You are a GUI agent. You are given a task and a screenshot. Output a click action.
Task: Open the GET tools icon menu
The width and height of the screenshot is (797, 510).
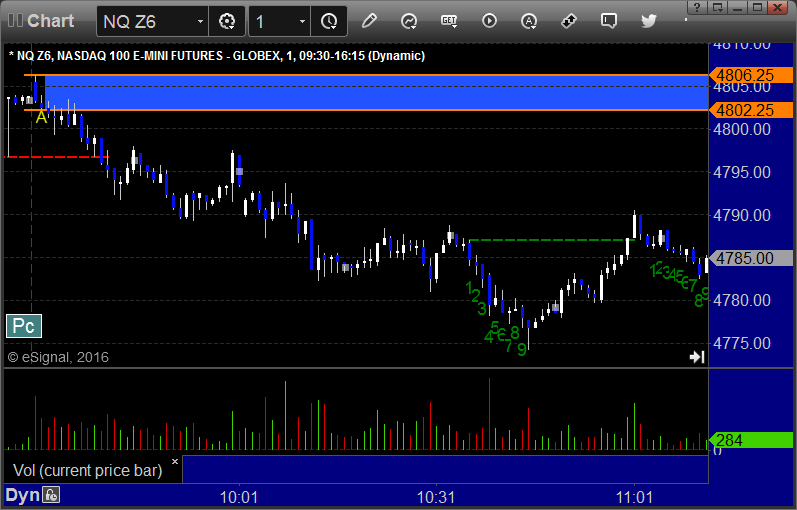[x=449, y=21]
